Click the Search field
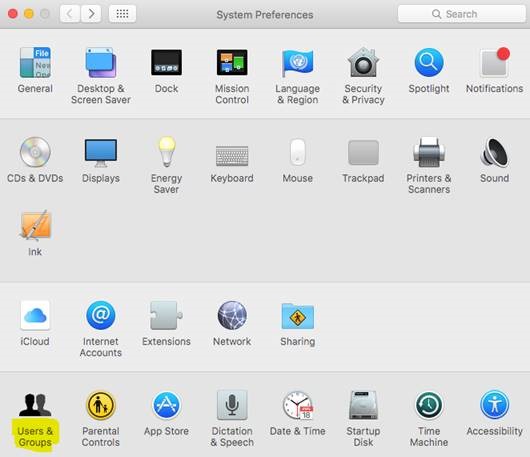The height and width of the screenshot is (457, 530). point(462,14)
